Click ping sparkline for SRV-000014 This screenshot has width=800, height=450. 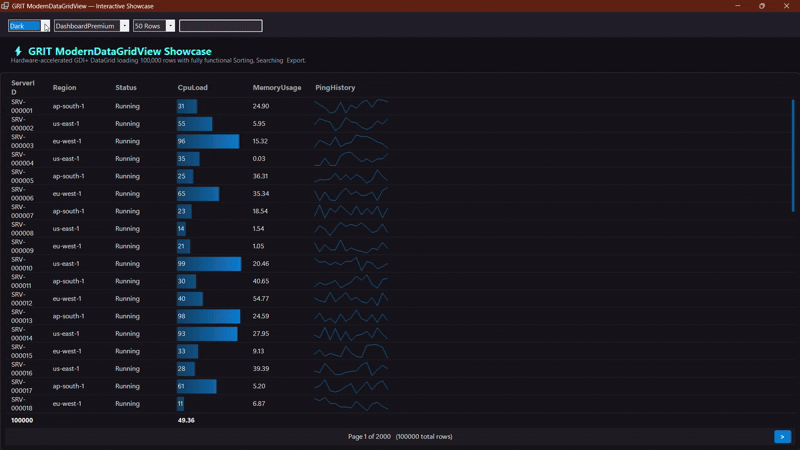[x=351, y=334]
